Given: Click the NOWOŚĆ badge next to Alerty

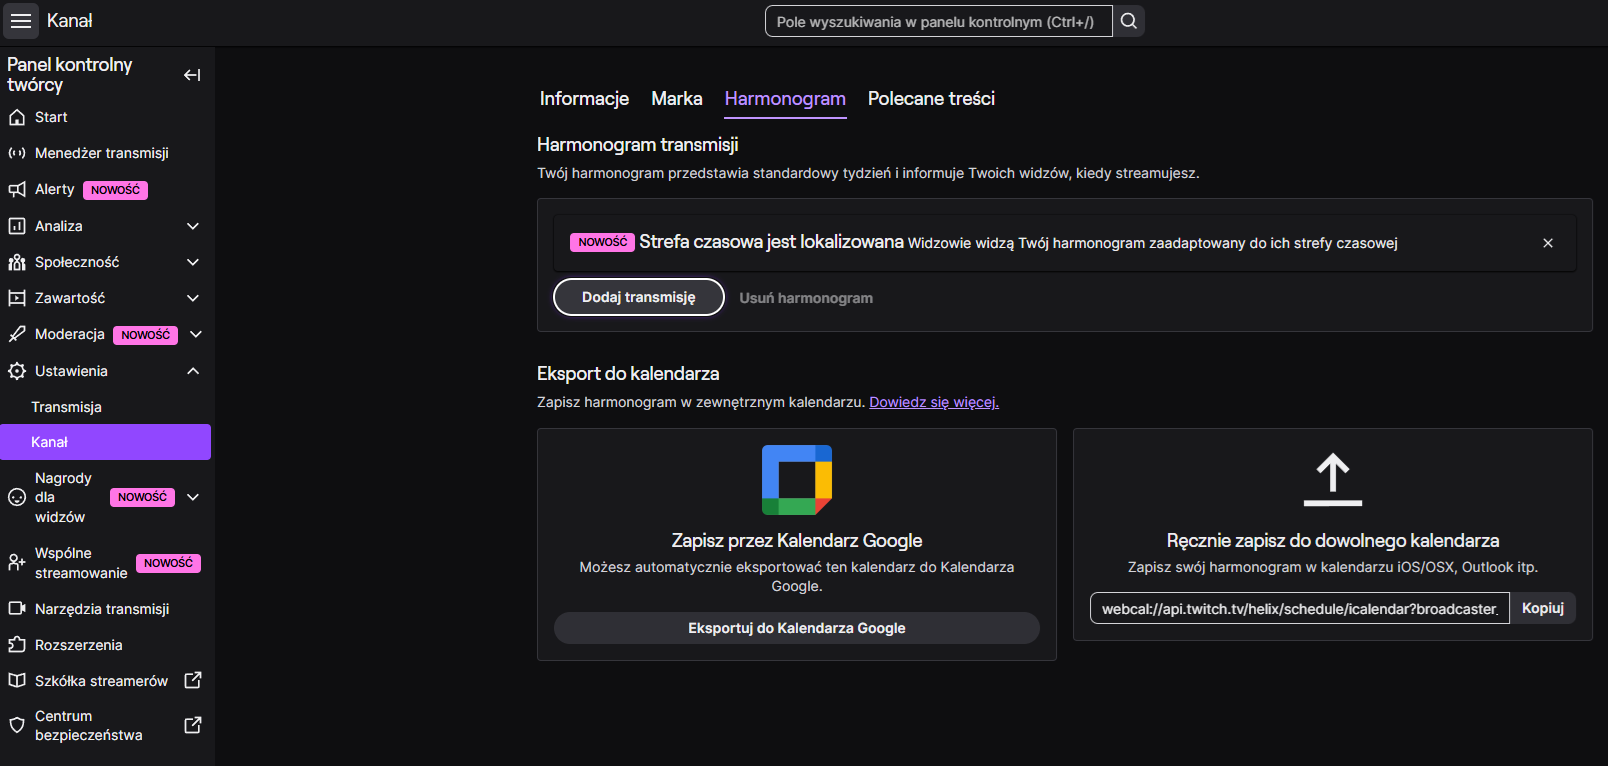Looking at the screenshot, I should pyautogui.click(x=116, y=190).
